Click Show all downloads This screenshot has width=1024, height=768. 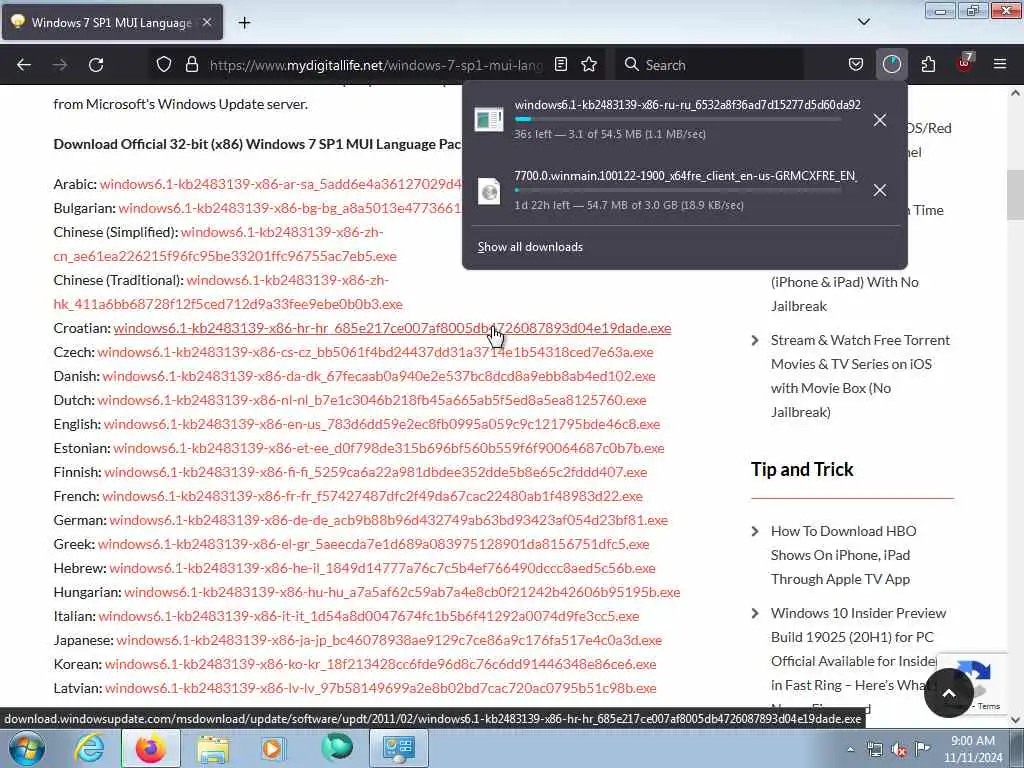(x=530, y=247)
